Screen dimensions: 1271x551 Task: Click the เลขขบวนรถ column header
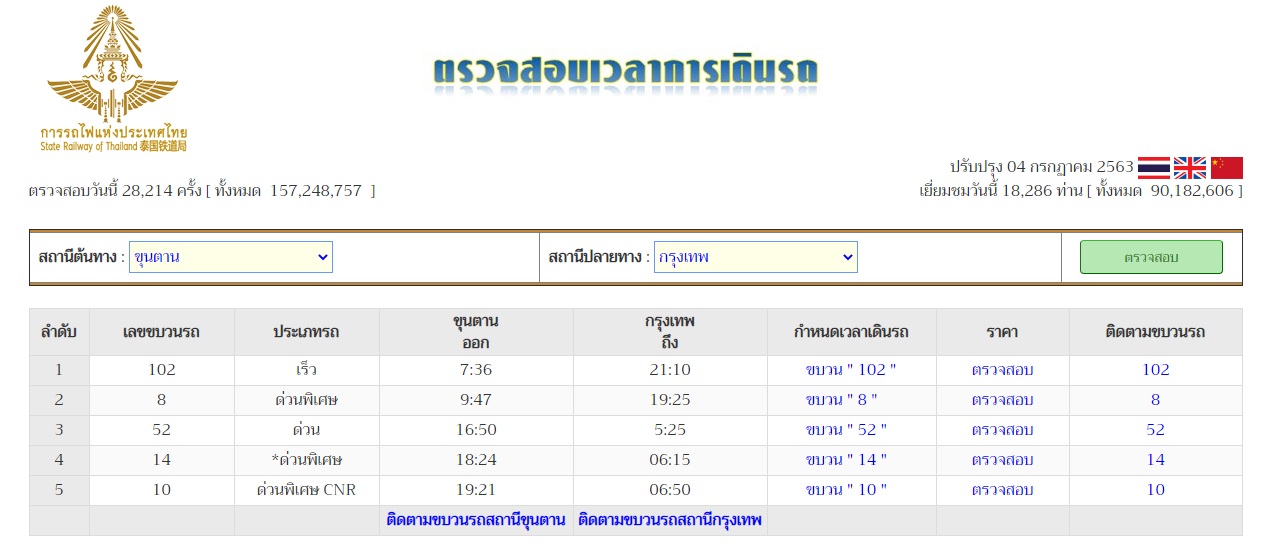161,332
